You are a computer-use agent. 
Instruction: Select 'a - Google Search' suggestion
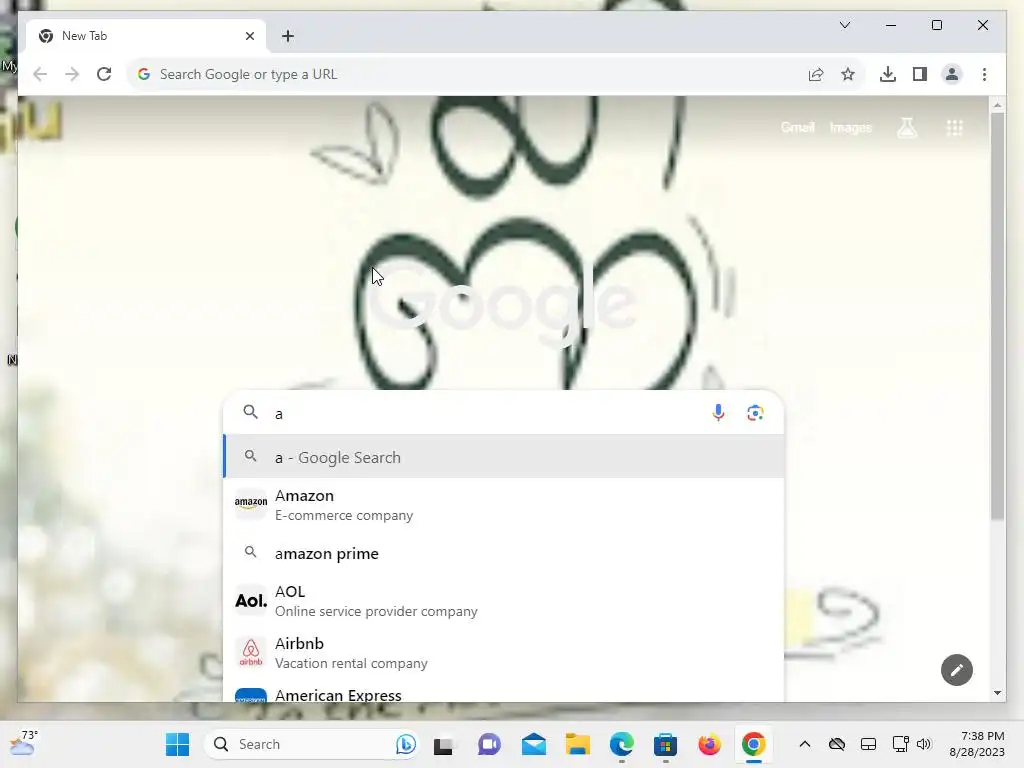(x=504, y=457)
